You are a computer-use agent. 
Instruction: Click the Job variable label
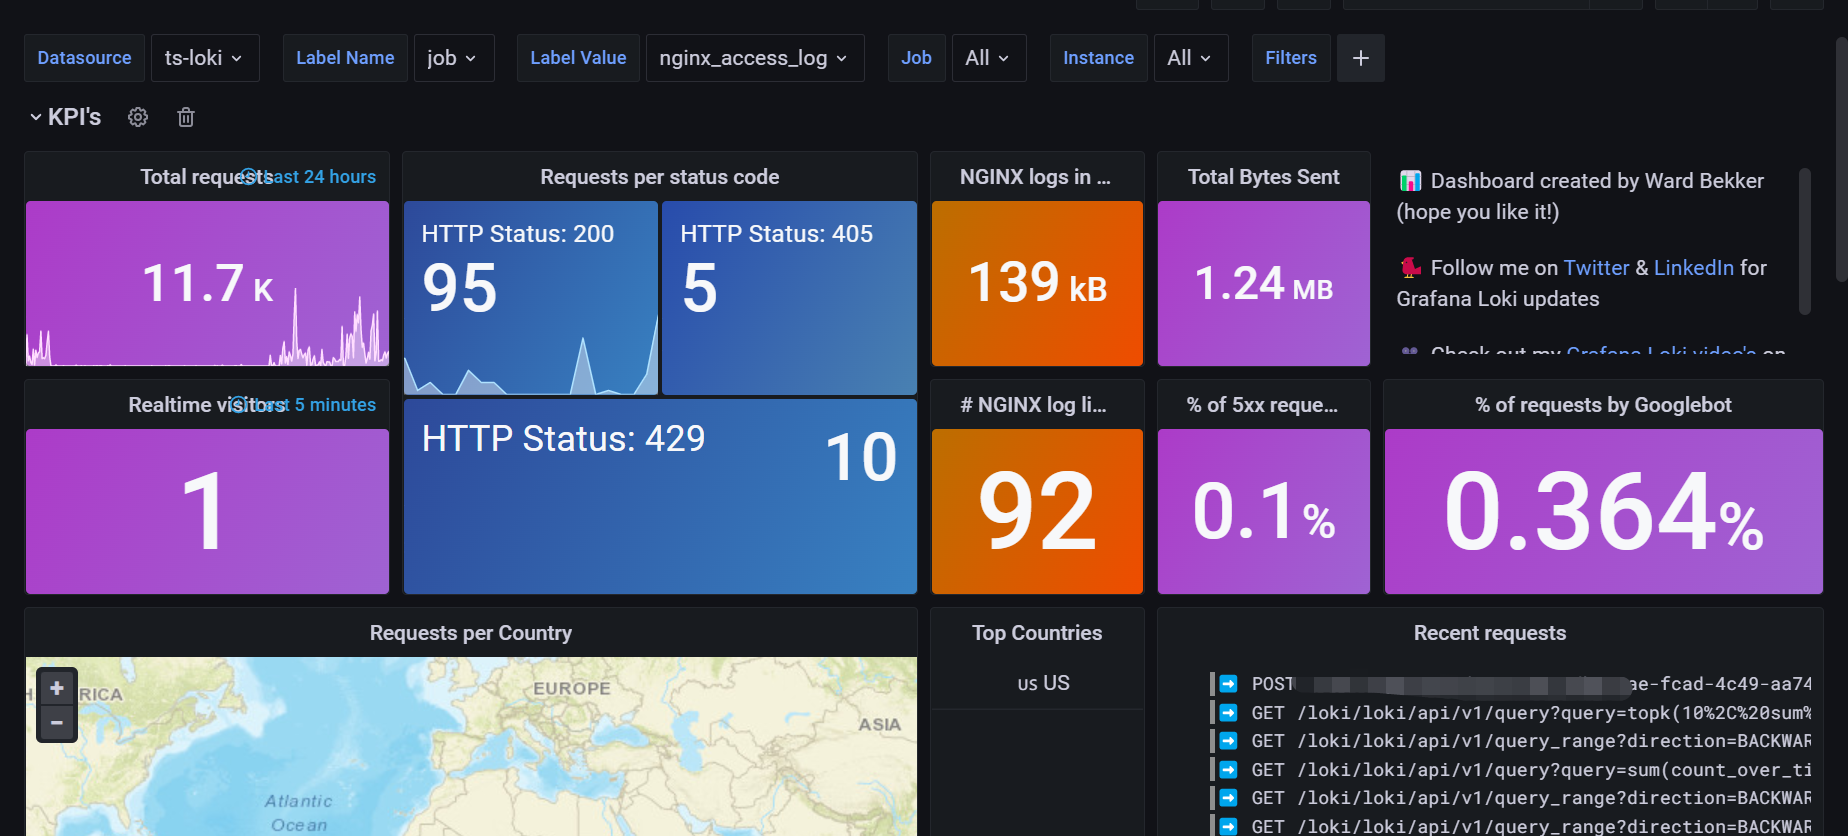pos(916,58)
